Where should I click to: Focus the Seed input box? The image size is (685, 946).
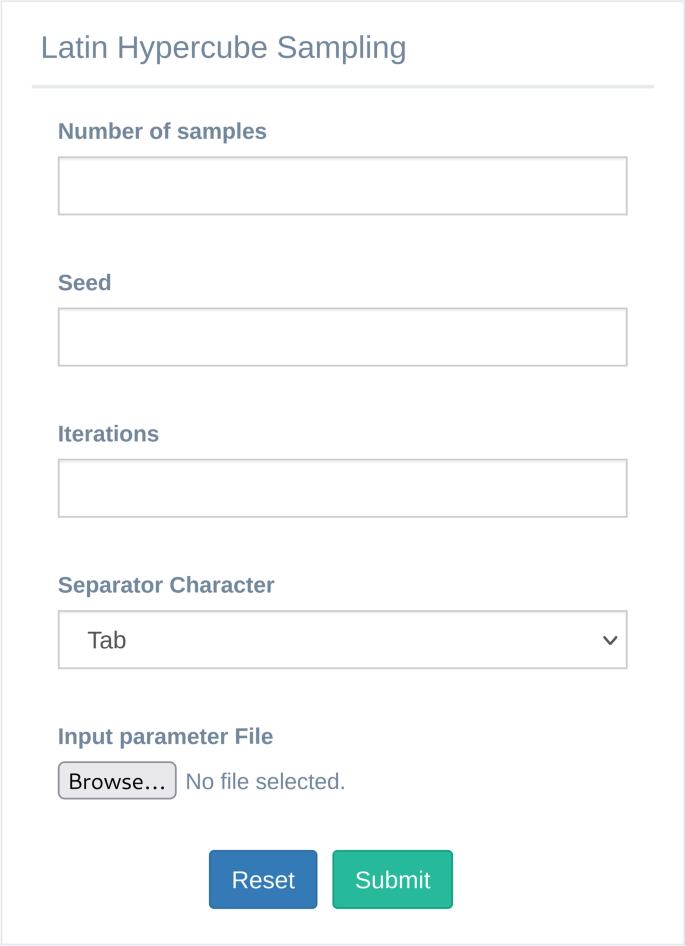tap(342, 337)
